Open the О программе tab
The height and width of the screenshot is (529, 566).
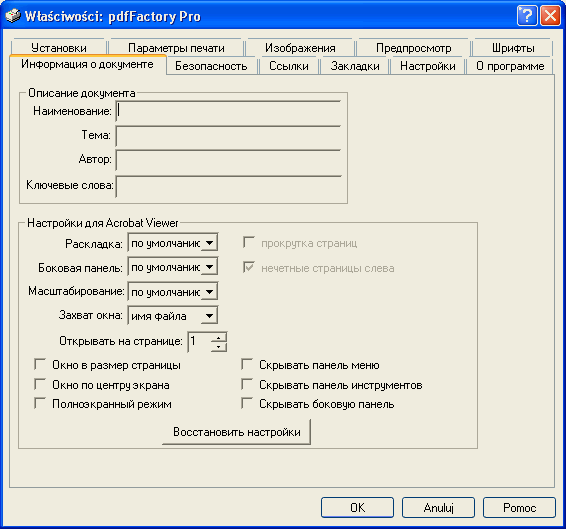[510, 66]
